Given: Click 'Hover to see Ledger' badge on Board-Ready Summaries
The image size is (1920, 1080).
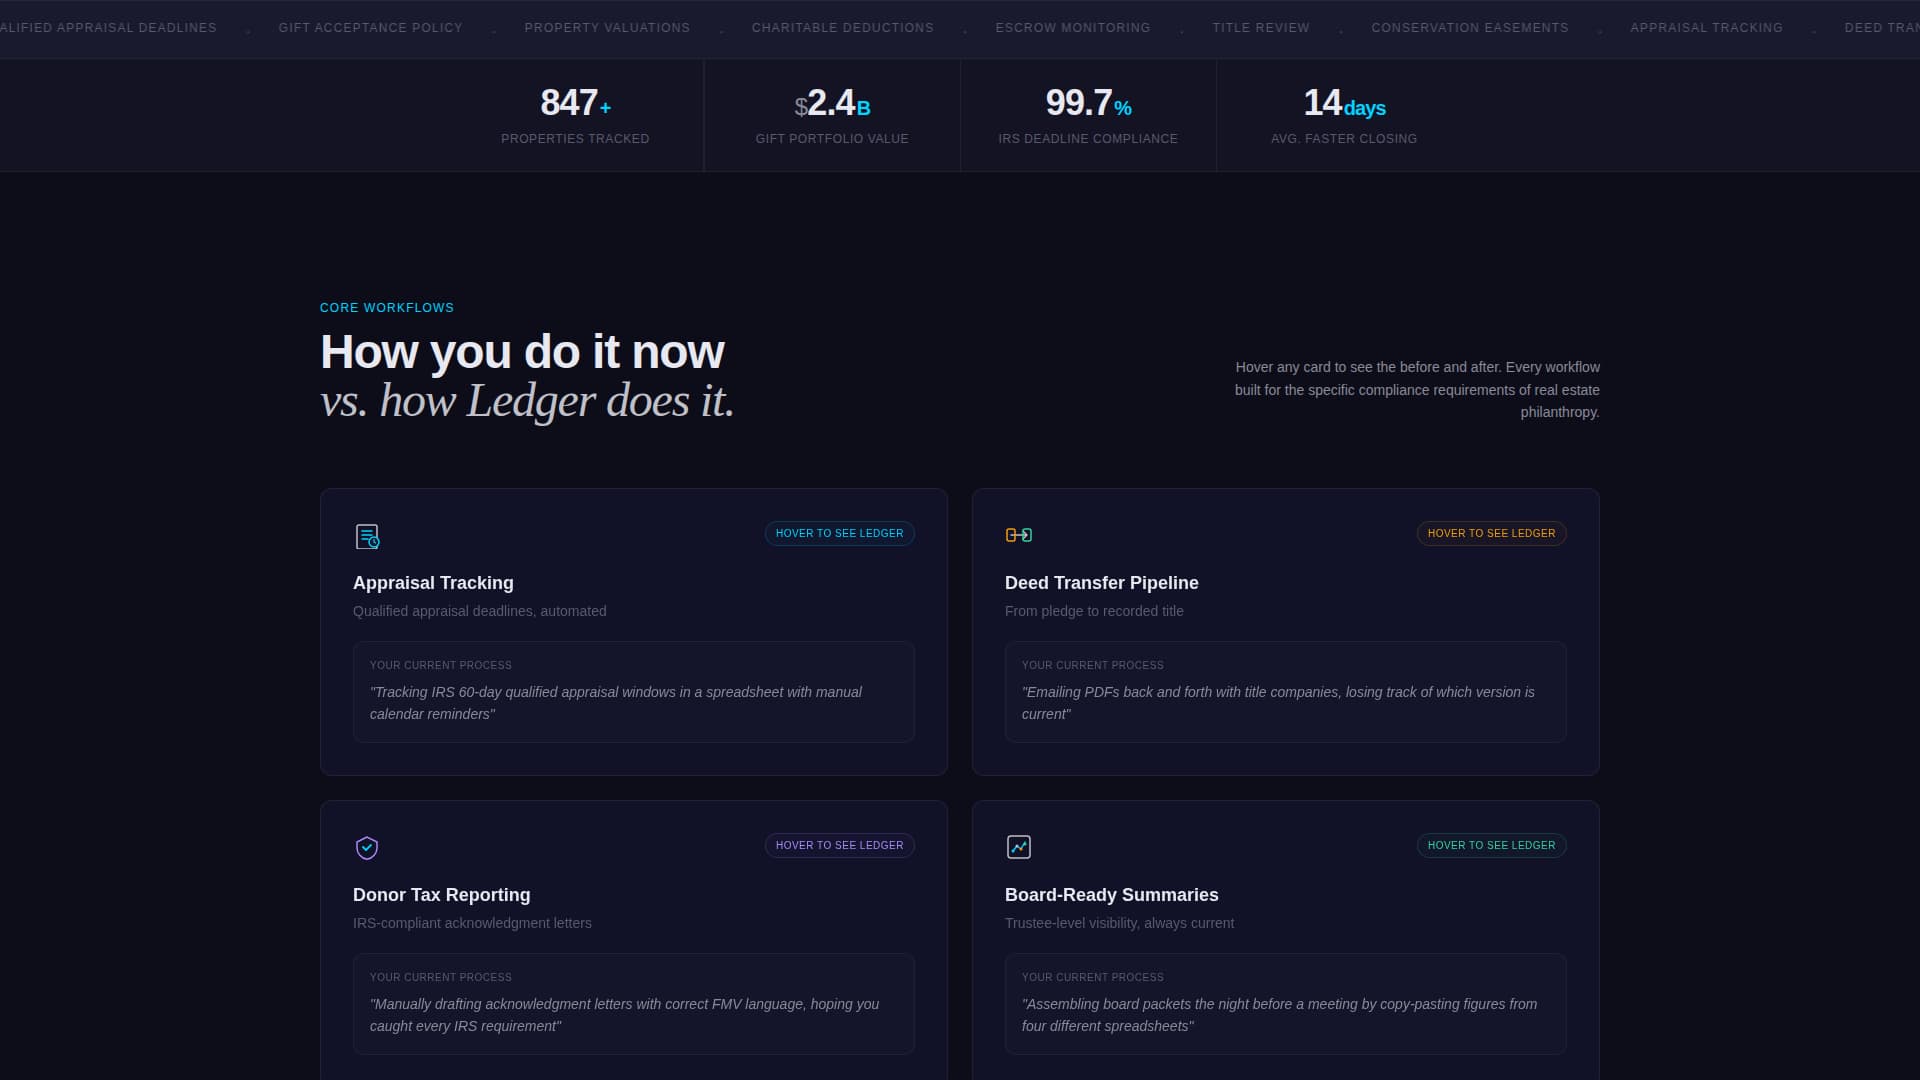Looking at the screenshot, I should click(x=1492, y=846).
